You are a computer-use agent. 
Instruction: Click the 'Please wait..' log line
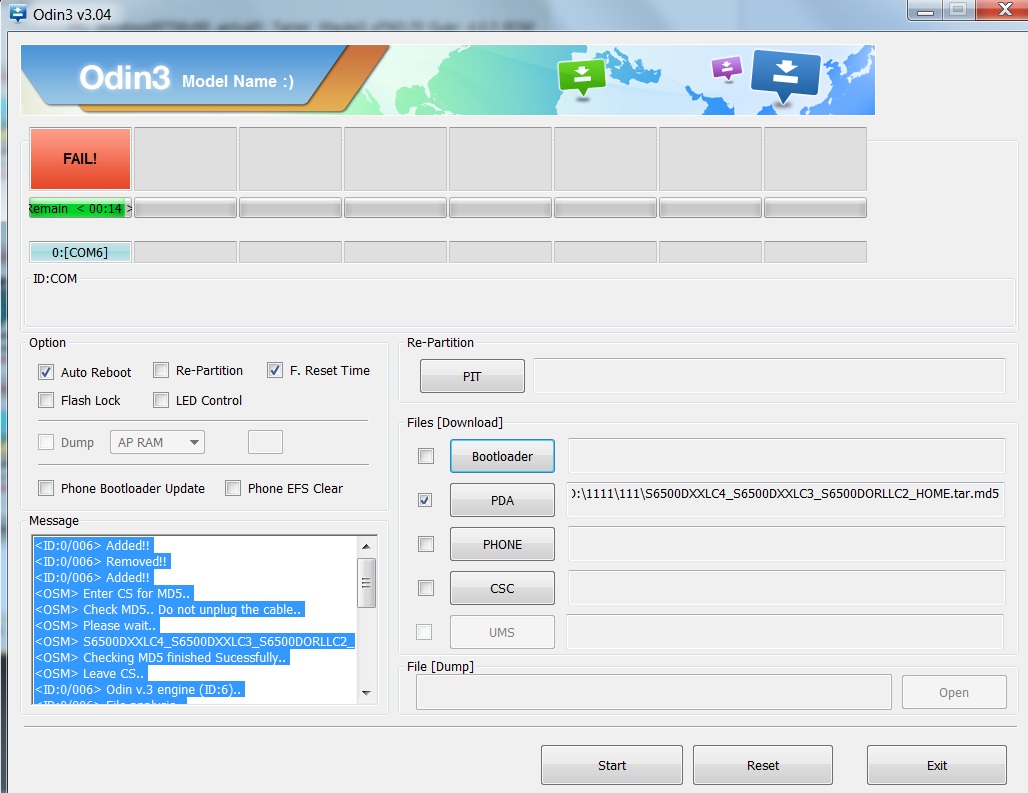point(96,625)
